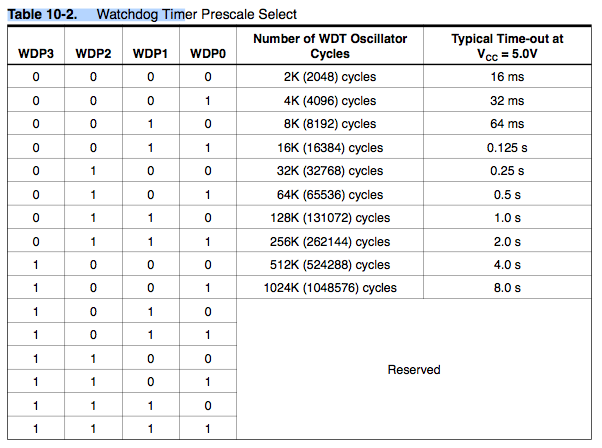Click the 0.125 s time-out value
This screenshot has width=602, height=448.
507,147
